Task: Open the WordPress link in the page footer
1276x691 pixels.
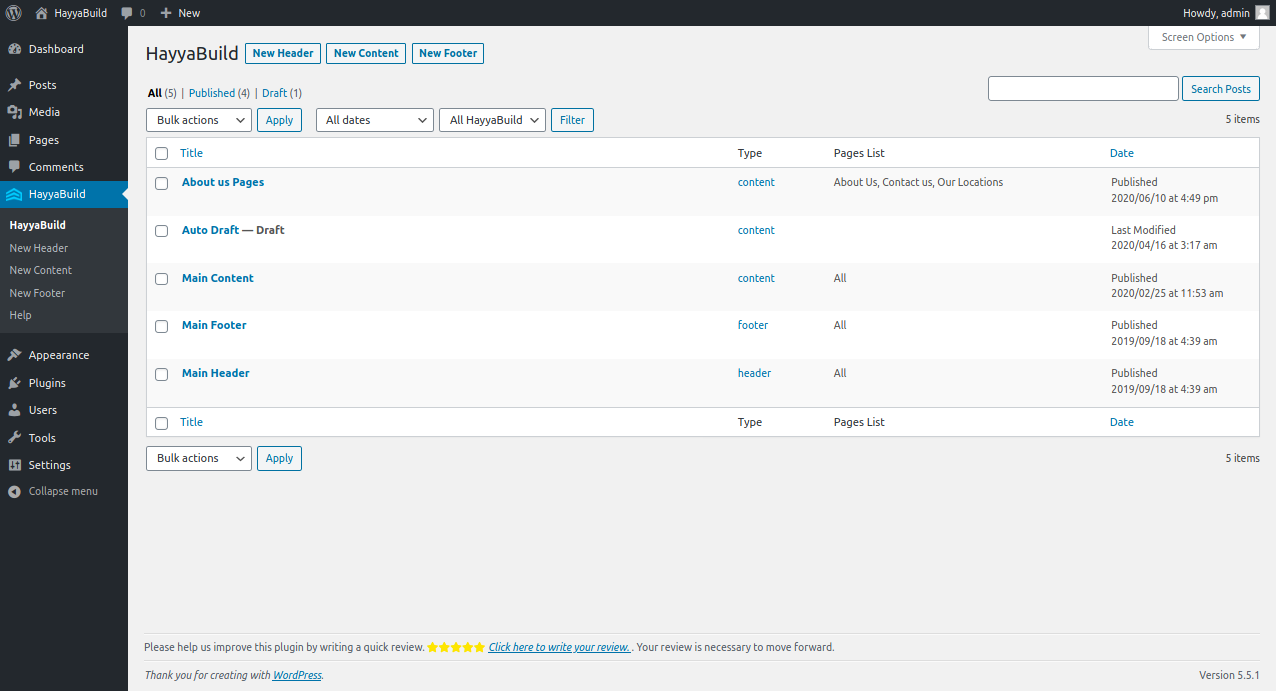Action: click(297, 675)
